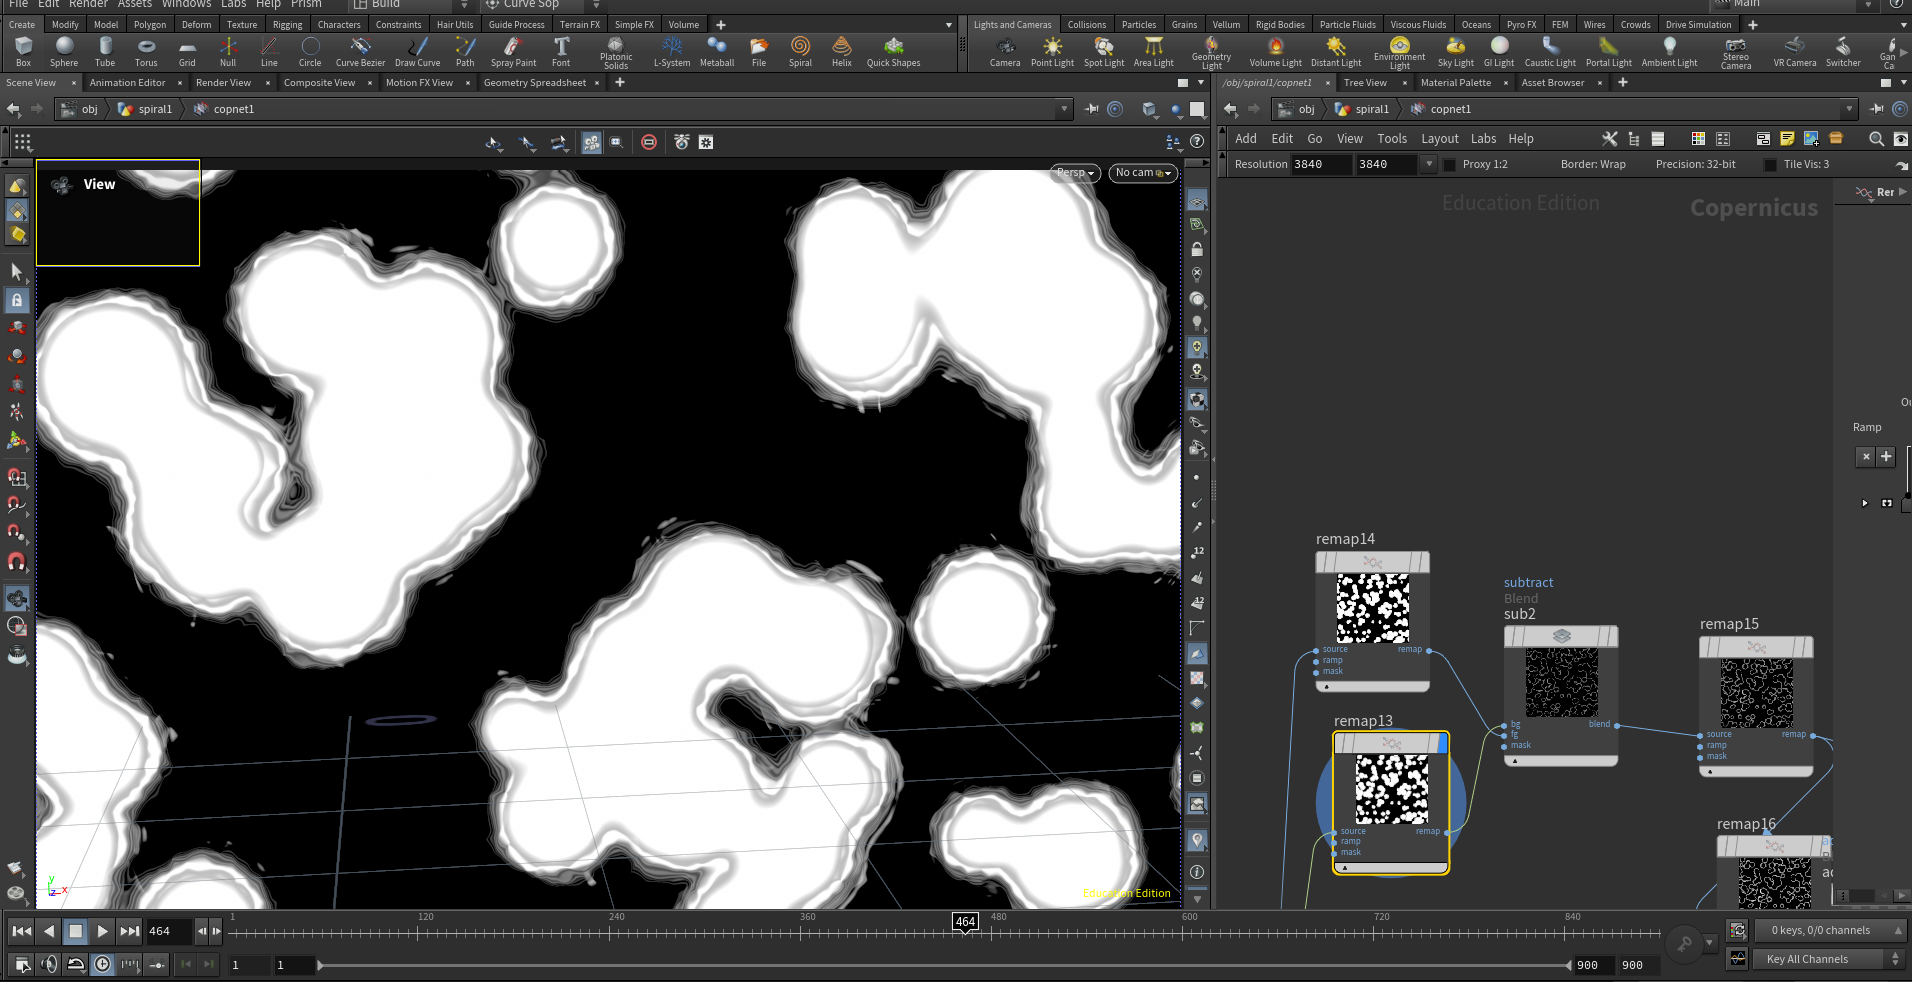Select the remap15 node thumbnail
The width and height of the screenshot is (1912, 982).
click(x=1756, y=693)
